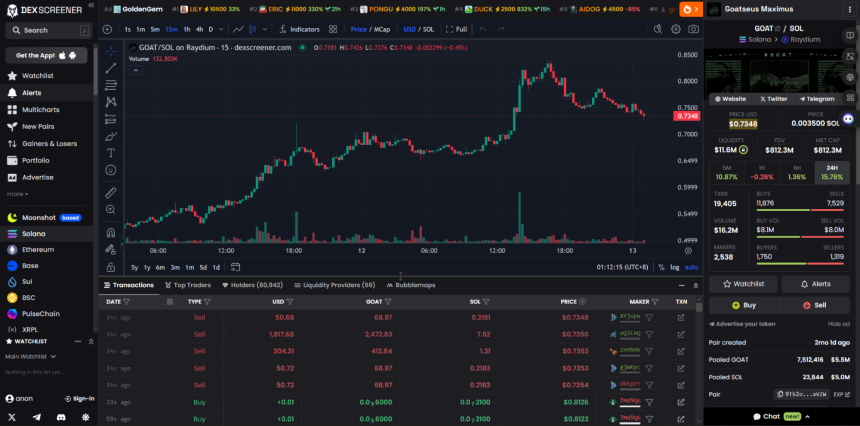Toggle the percent scale option

(x=661, y=267)
